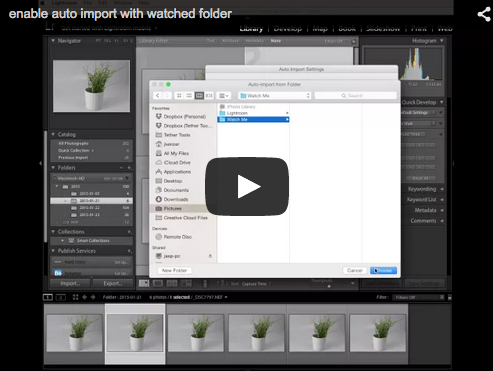
Task: Switch to the Library module
Action: point(251,29)
